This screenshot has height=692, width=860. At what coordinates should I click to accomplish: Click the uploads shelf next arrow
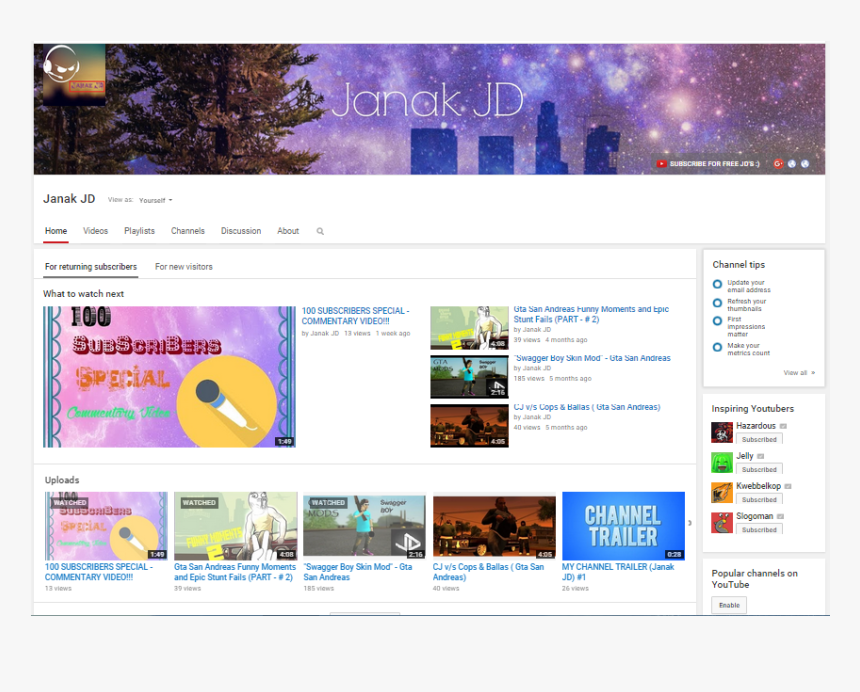tap(690, 523)
